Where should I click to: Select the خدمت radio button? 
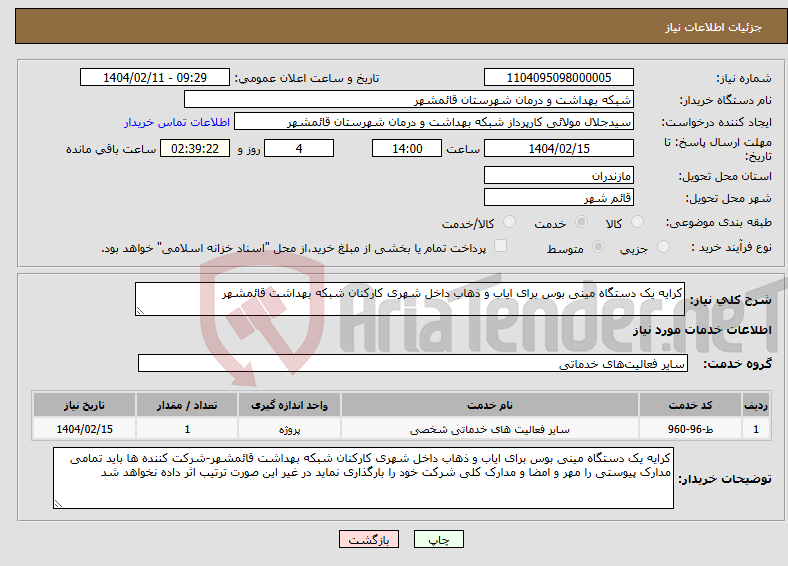(x=581, y=222)
